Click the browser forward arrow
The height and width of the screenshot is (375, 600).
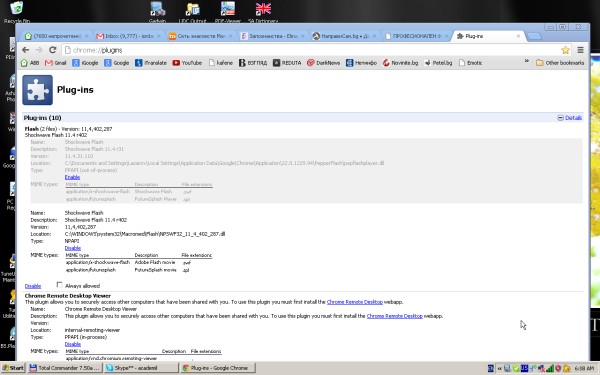click(x=39, y=50)
